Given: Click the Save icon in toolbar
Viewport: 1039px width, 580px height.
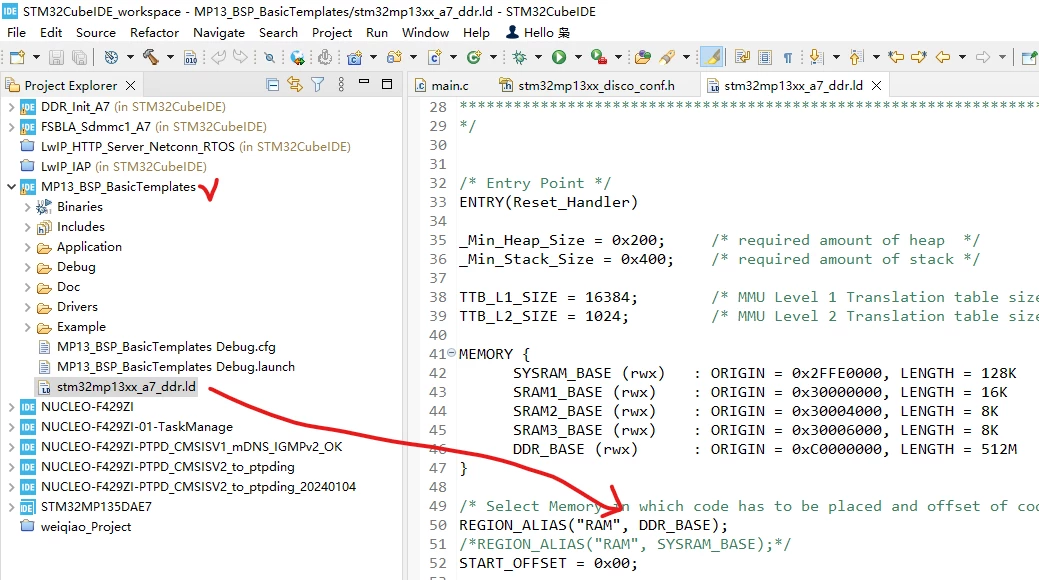Looking at the screenshot, I should (x=56, y=58).
